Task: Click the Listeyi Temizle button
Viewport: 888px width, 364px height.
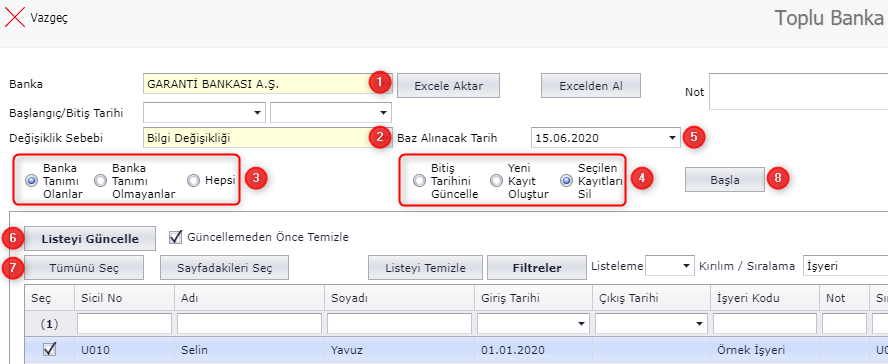Action: tap(425, 268)
